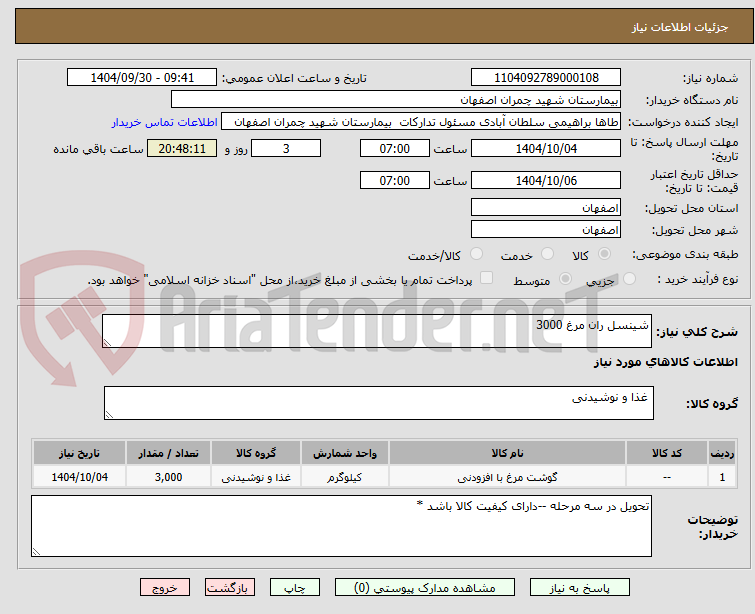Click the cell گوشت مرغ با افزودنی

pos(508,477)
